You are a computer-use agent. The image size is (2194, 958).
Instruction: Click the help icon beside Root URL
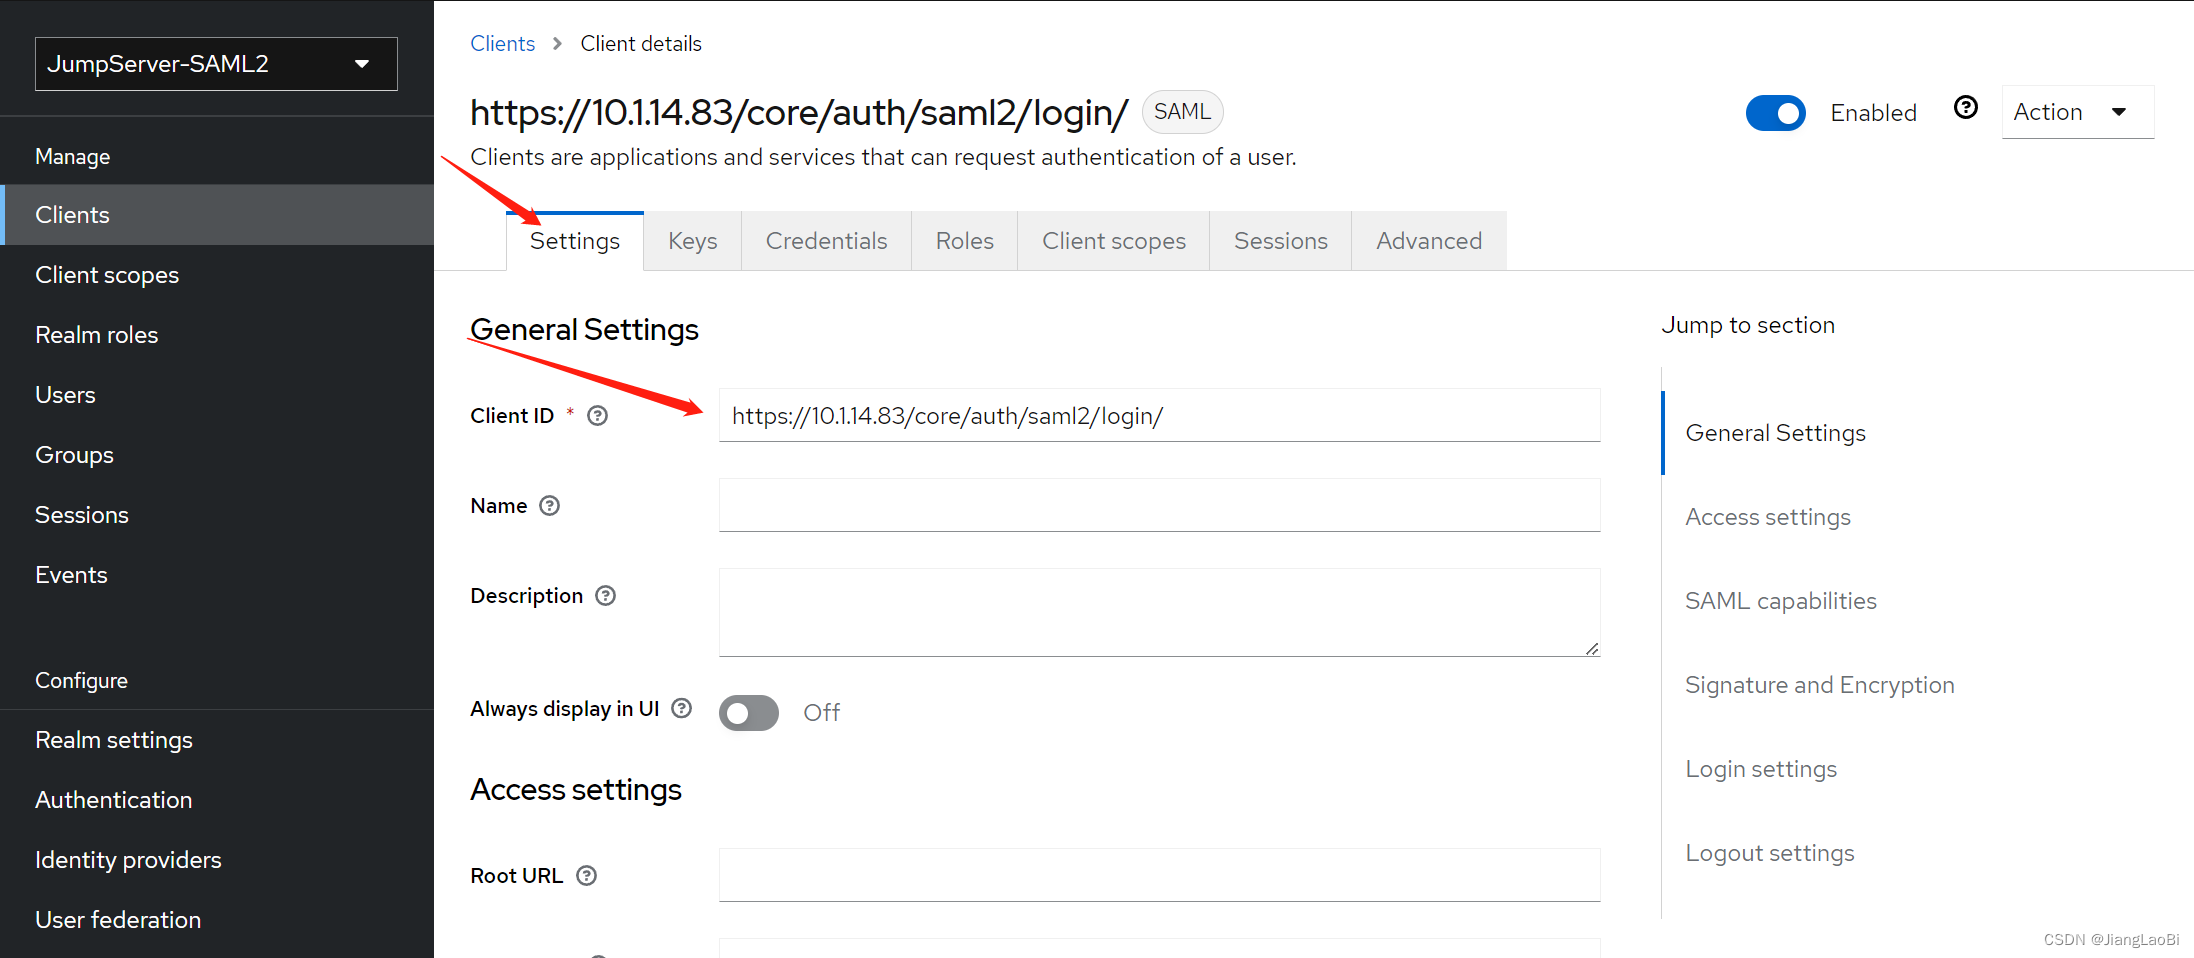click(x=586, y=875)
